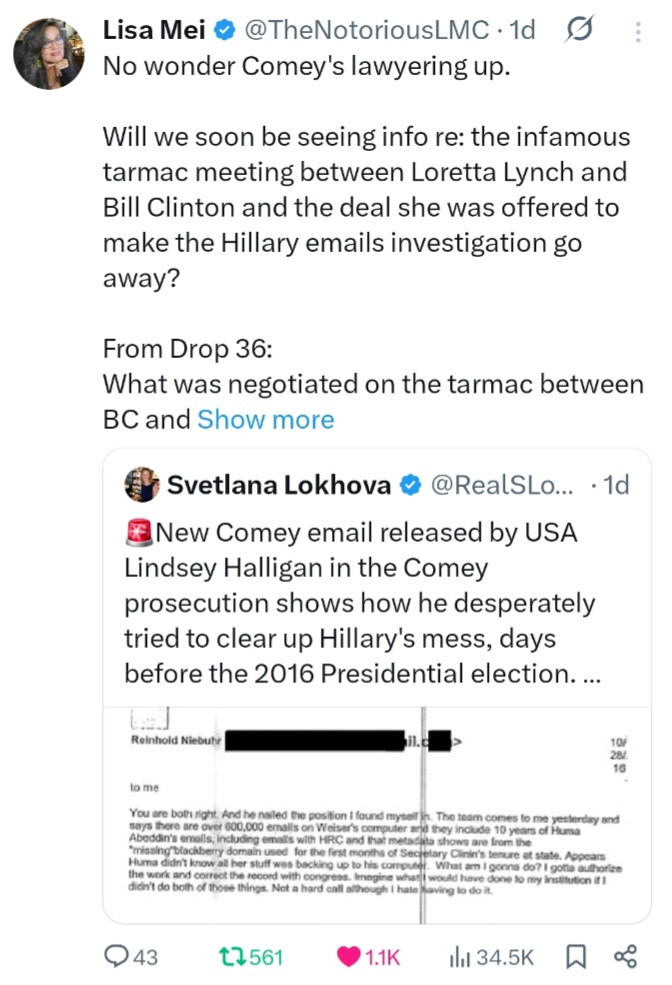Toggle bookmark for this post
The height and width of the screenshot is (985, 672).
[576, 956]
